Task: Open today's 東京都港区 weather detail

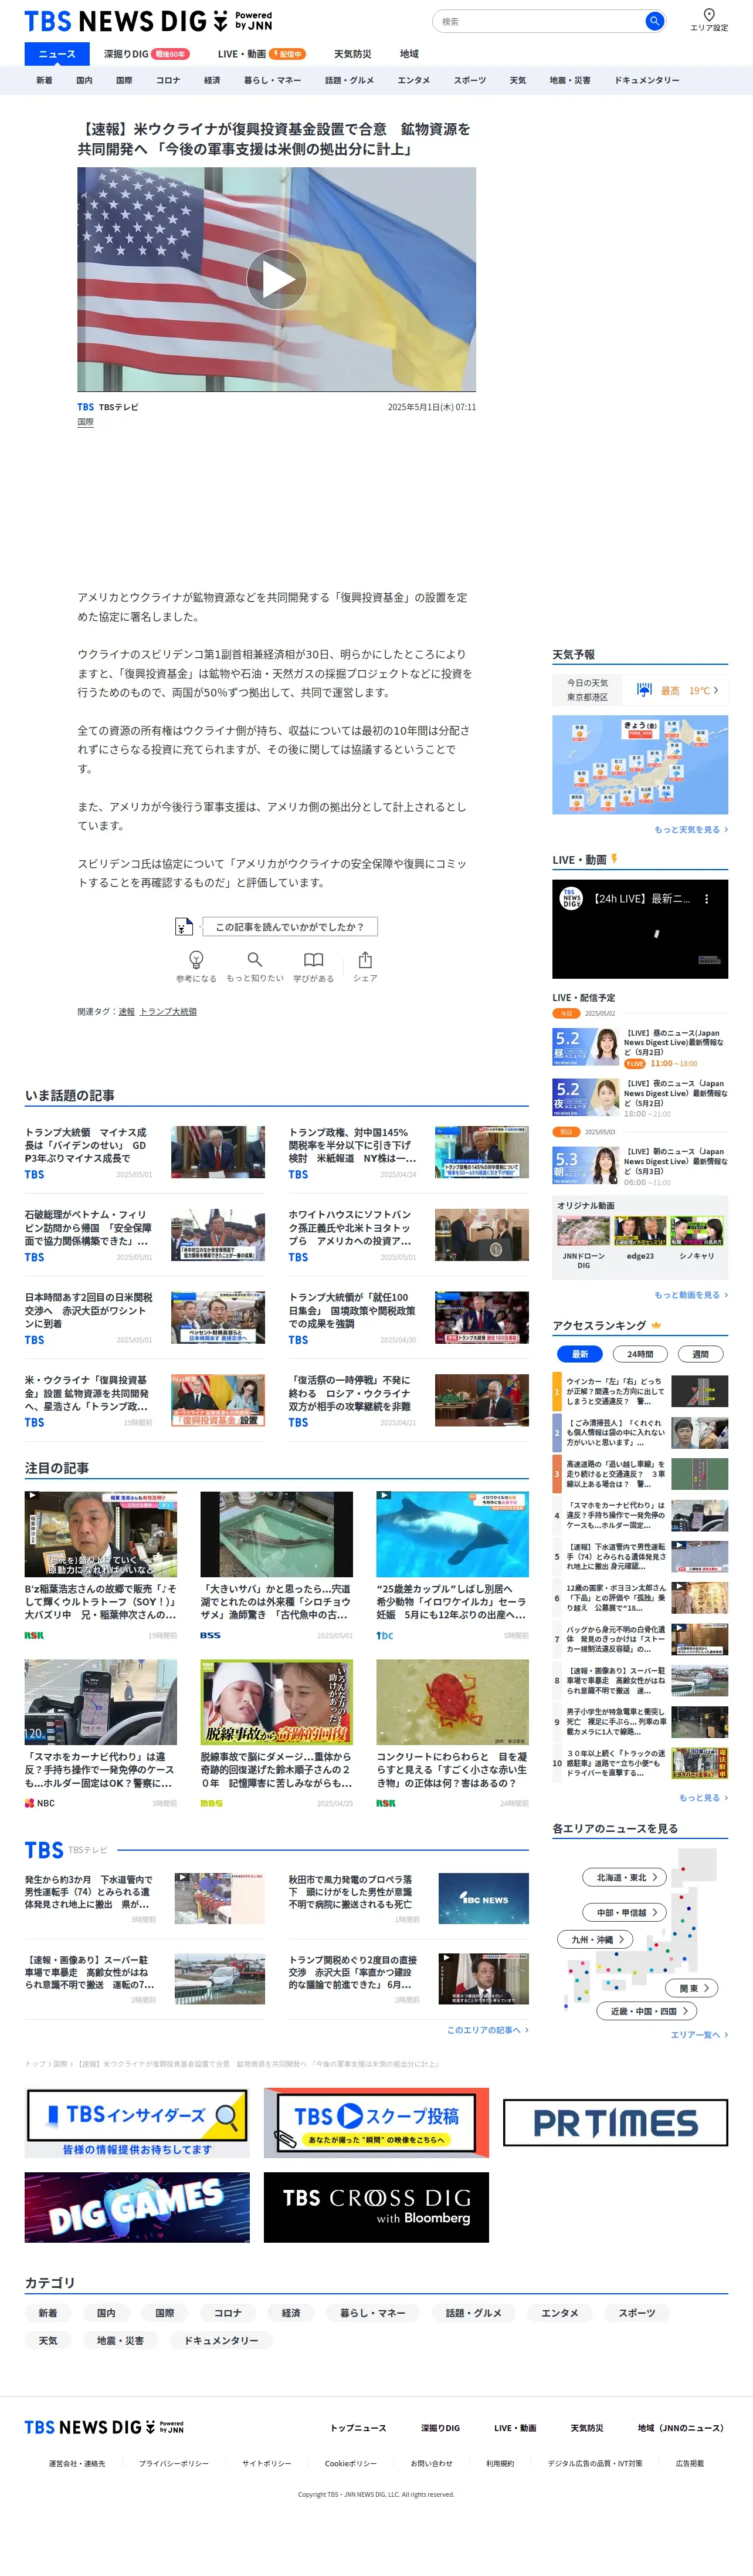Action: coord(640,690)
